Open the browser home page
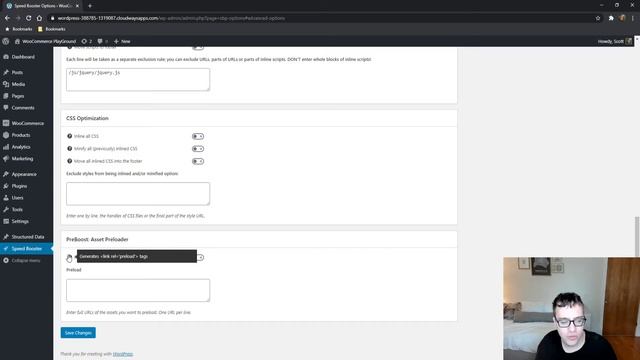The width and height of the screenshot is (640, 360). (39, 18)
